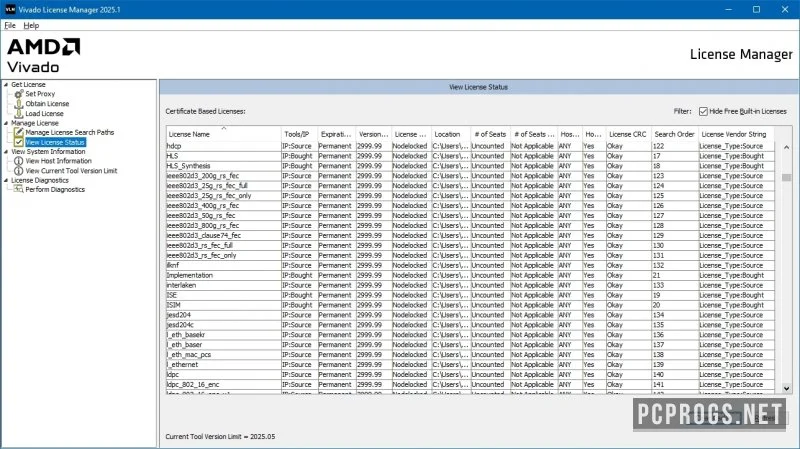Select Obtain License in the tree
This screenshot has width=800, height=449.
[x=47, y=104]
